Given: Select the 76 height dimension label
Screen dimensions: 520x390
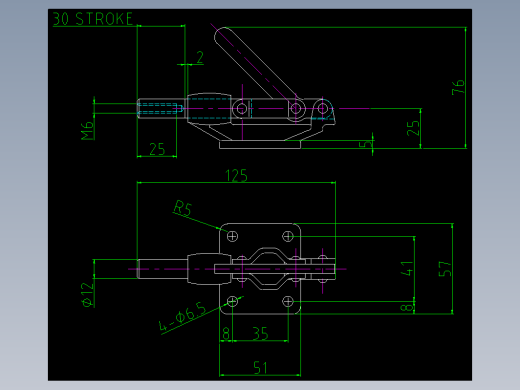Looking at the screenshot, I should pos(458,87).
